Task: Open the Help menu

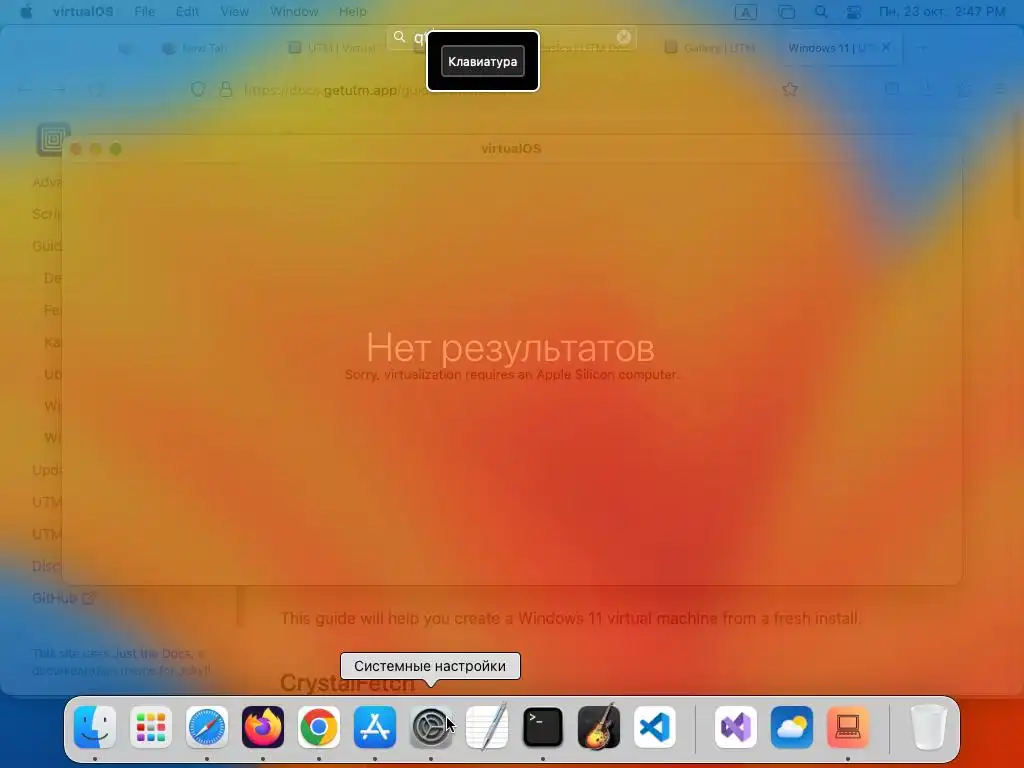Action: (353, 12)
